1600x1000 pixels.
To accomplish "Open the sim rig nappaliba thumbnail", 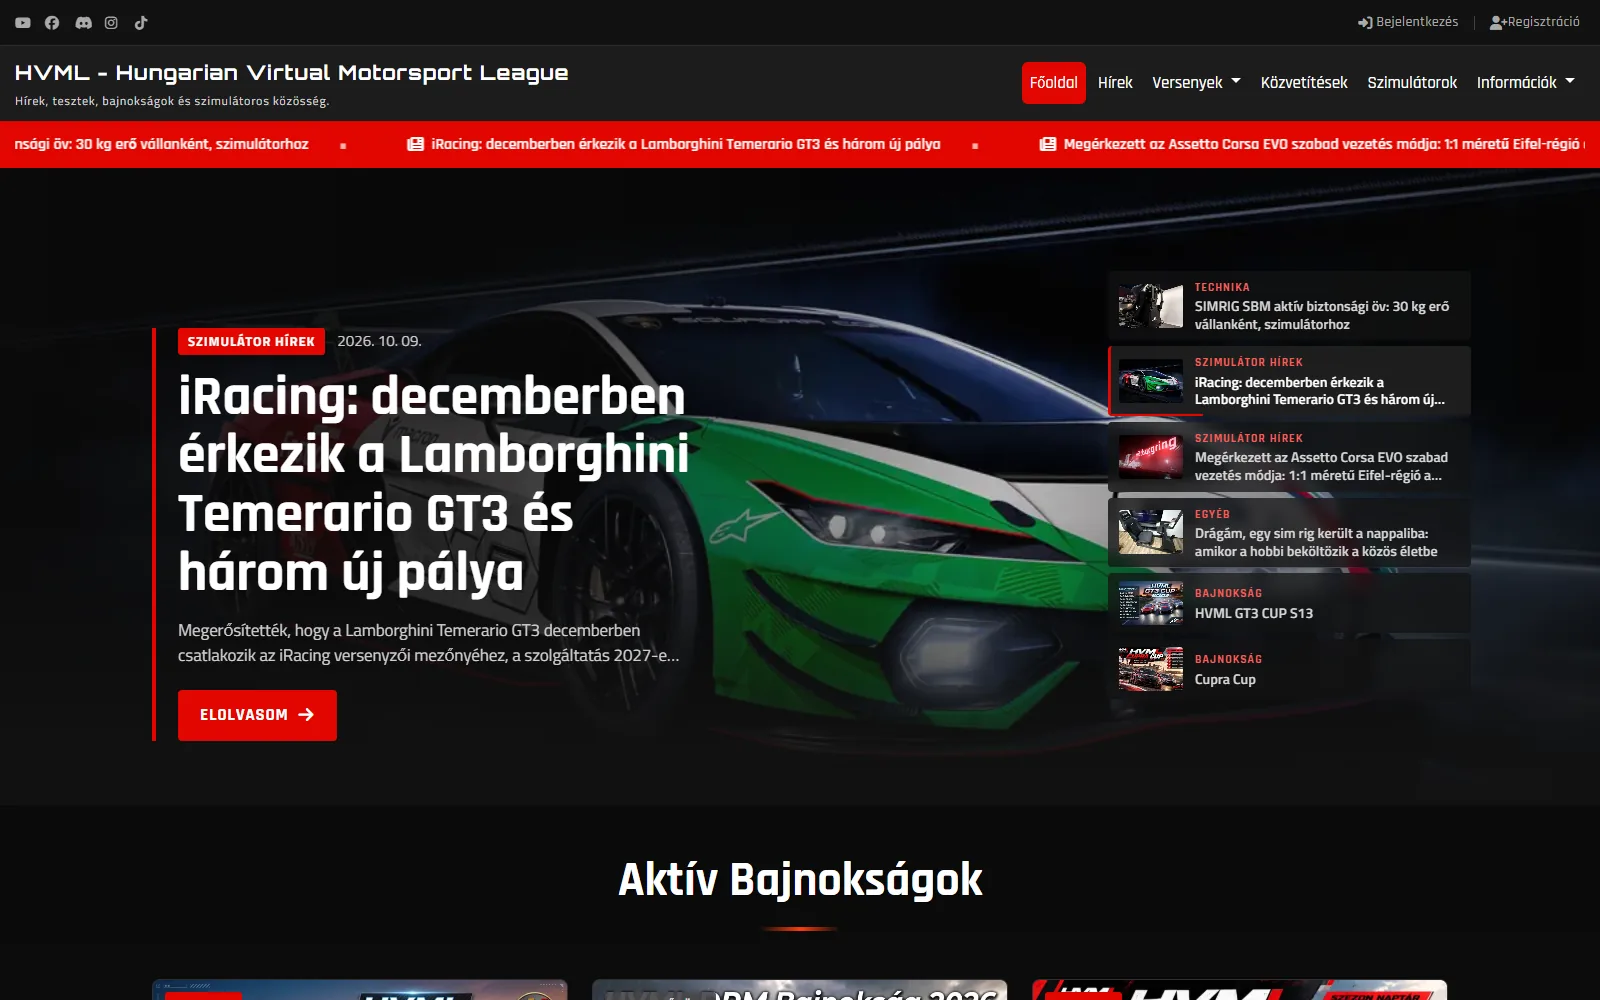I will (x=1151, y=533).
